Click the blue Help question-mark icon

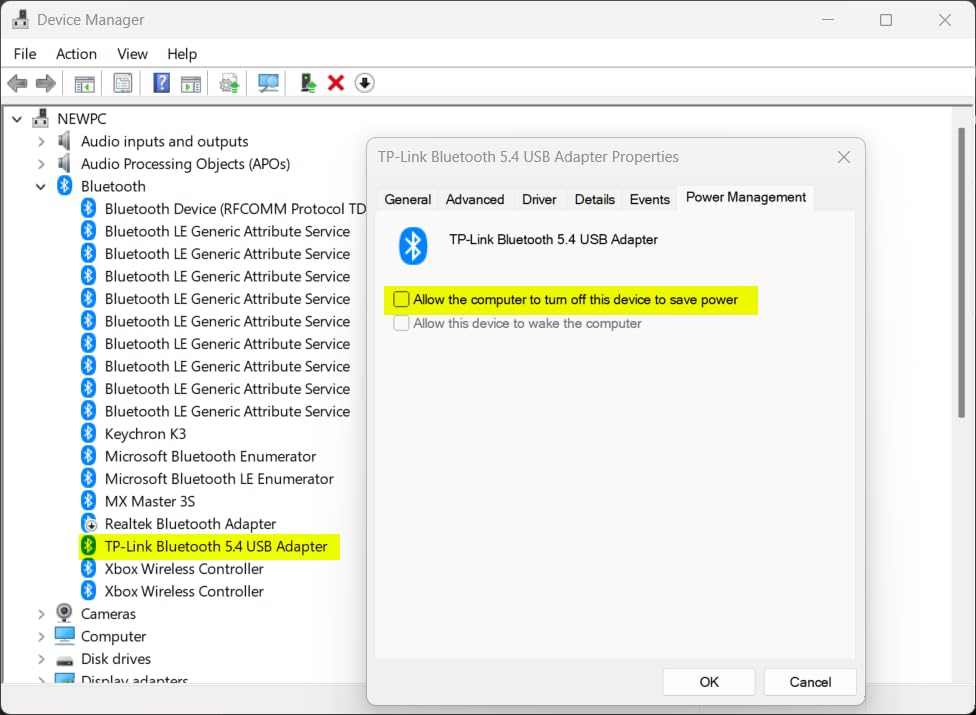[x=161, y=83]
